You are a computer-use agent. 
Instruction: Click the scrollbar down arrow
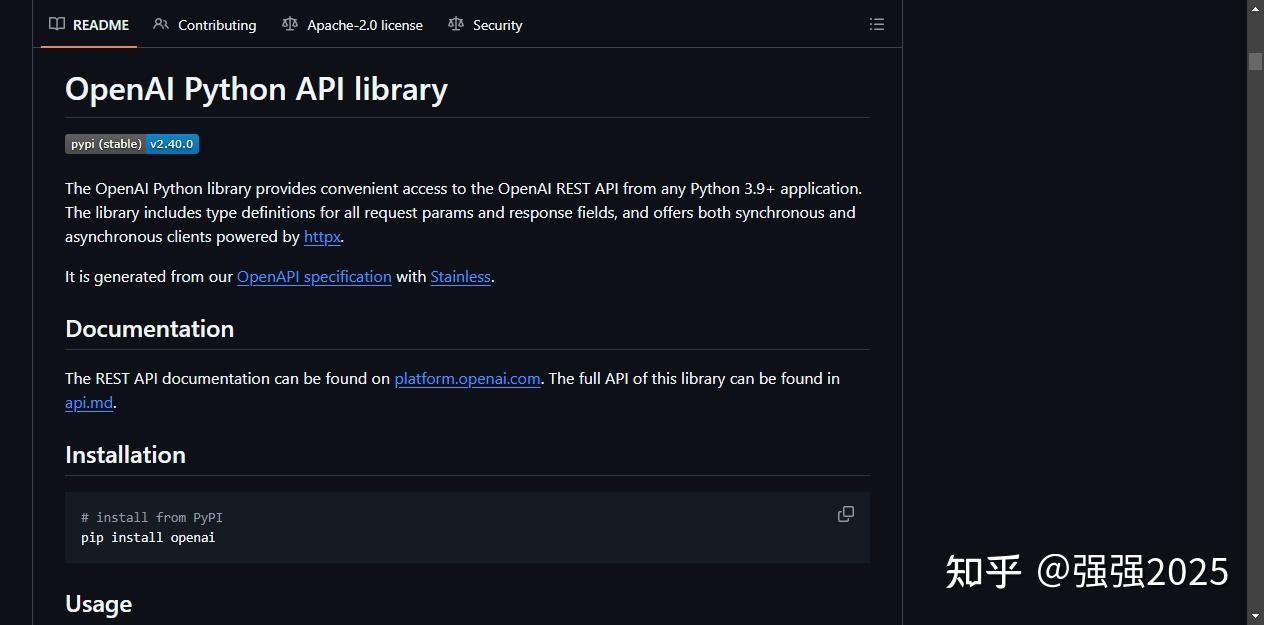click(x=1255, y=615)
